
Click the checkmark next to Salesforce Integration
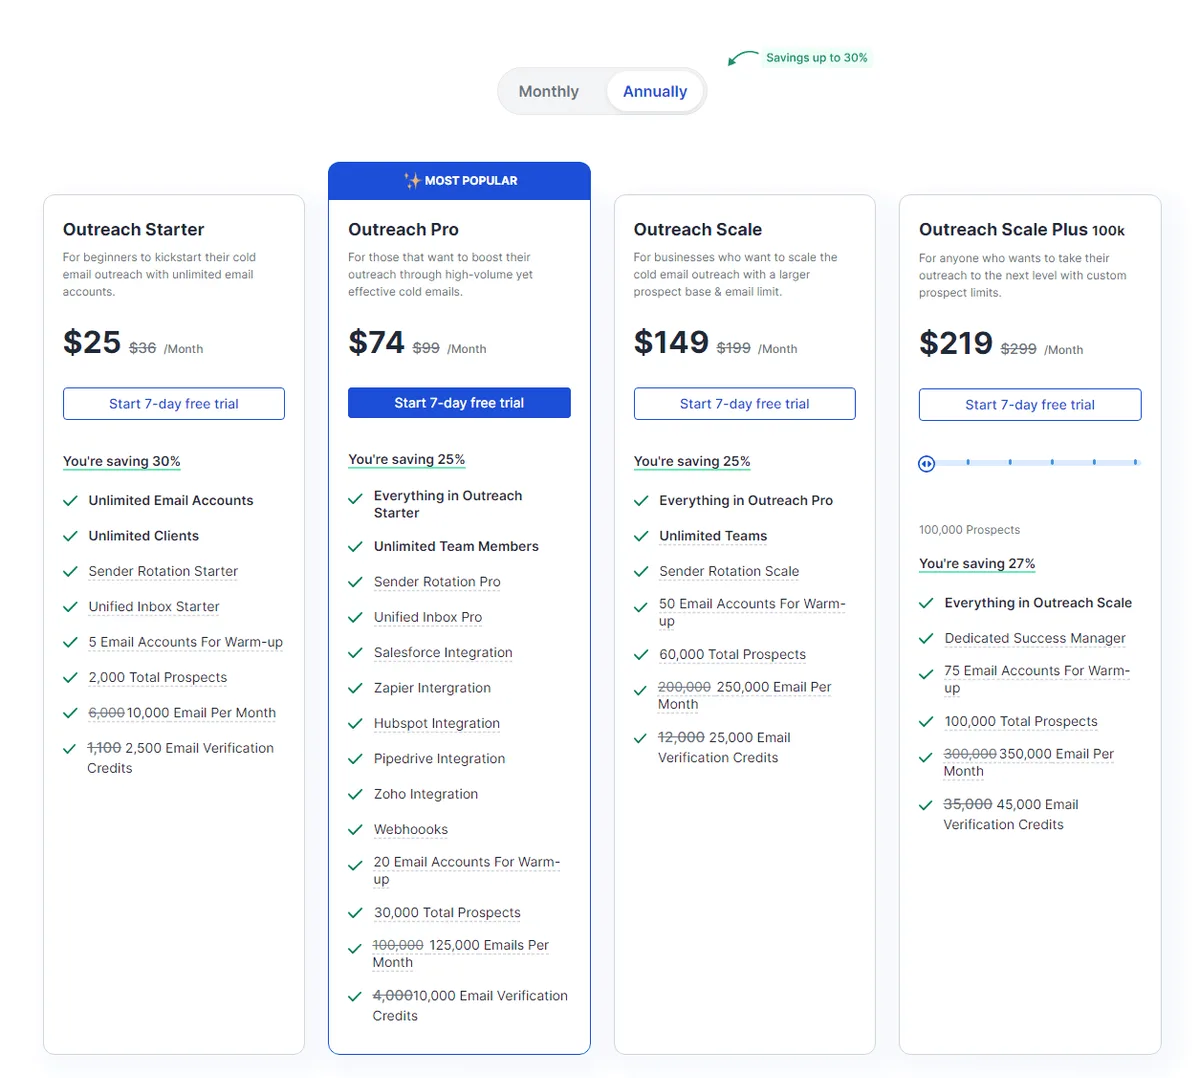click(356, 652)
